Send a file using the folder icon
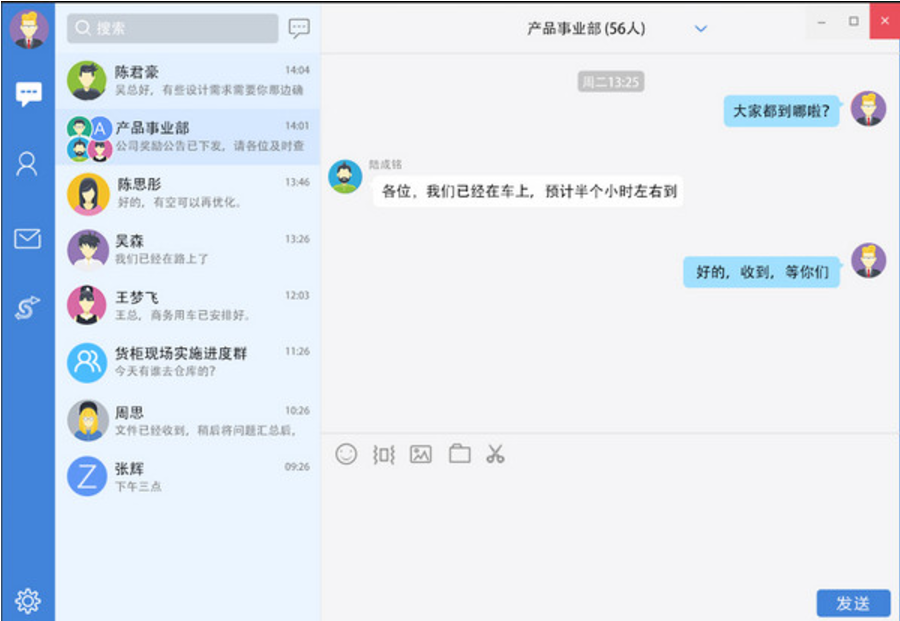900x621 pixels. [x=459, y=454]
